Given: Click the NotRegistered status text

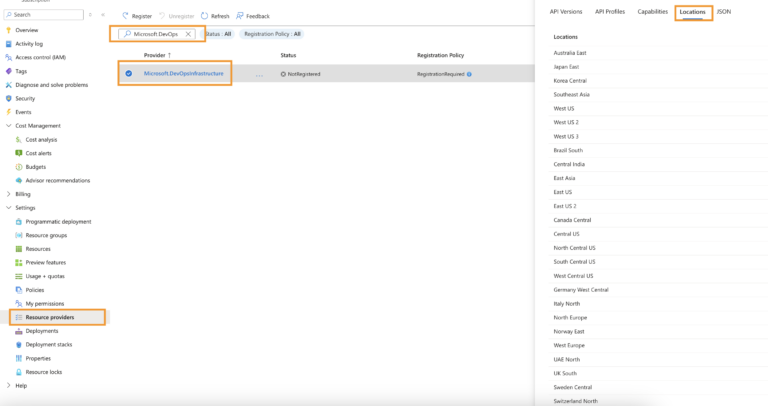Looking at the screenshot, I should coord(304,74).
